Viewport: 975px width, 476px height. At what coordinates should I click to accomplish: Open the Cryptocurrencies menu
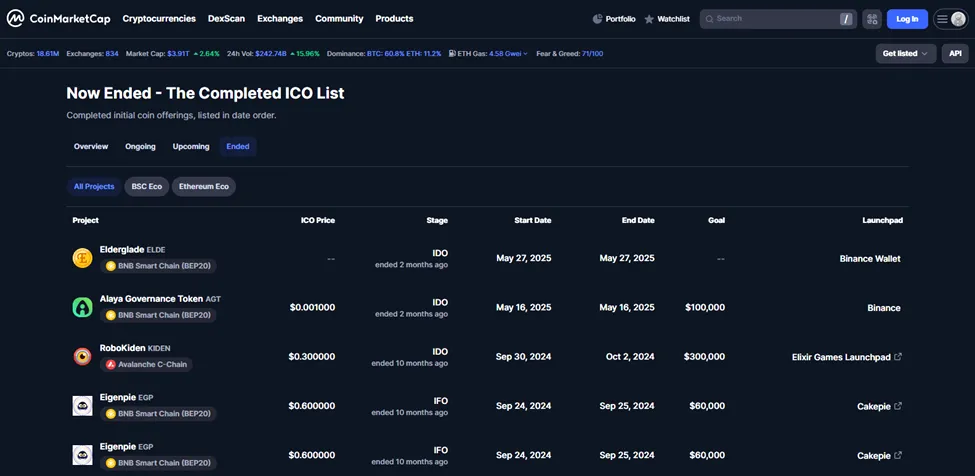coord(159,19)
